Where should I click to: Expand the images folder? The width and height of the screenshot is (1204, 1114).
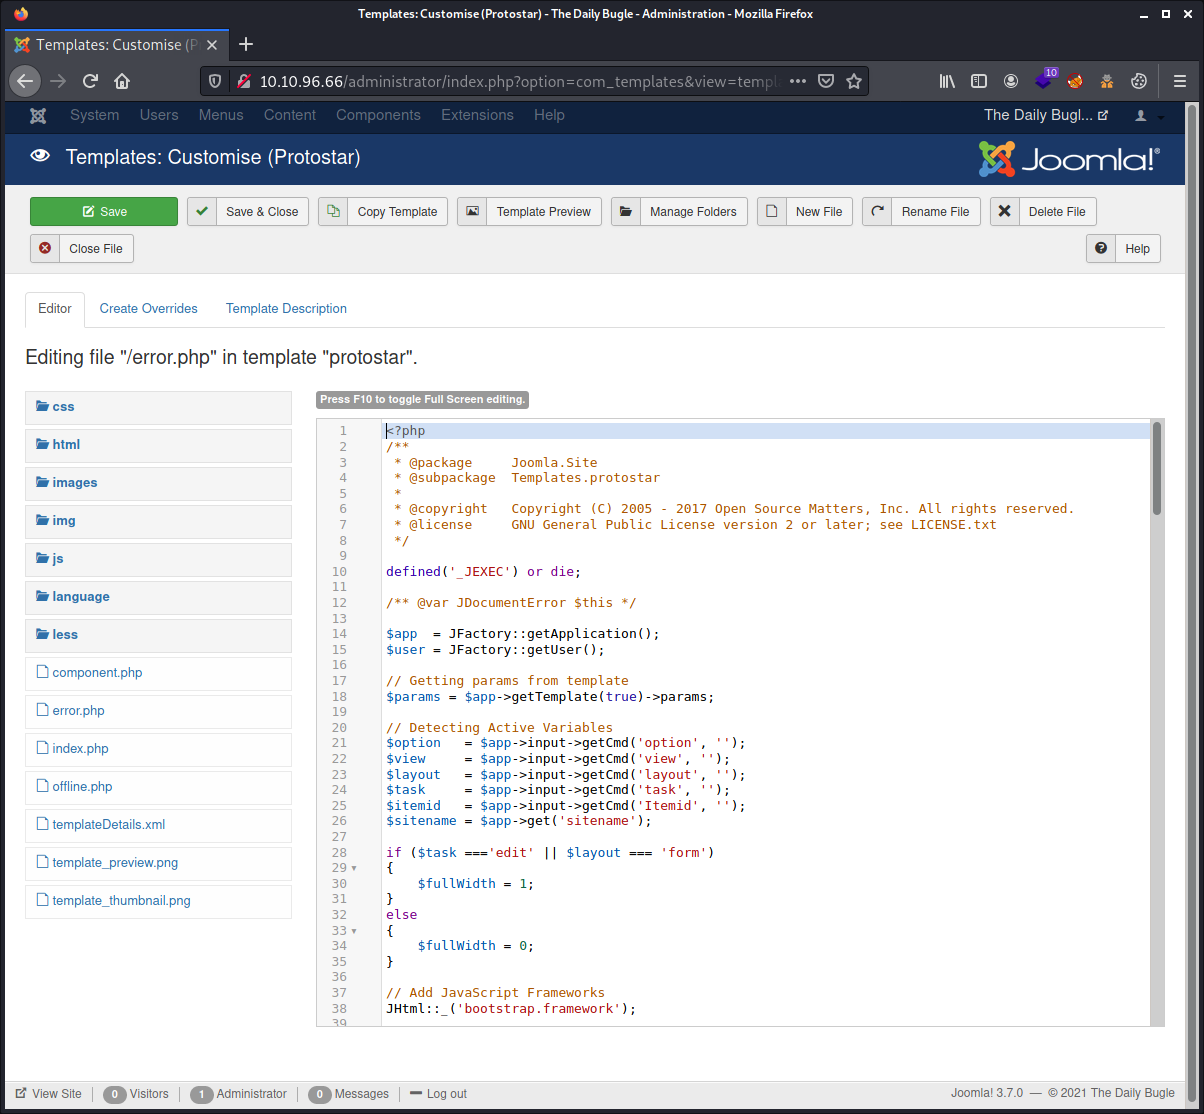pos(158,482)
